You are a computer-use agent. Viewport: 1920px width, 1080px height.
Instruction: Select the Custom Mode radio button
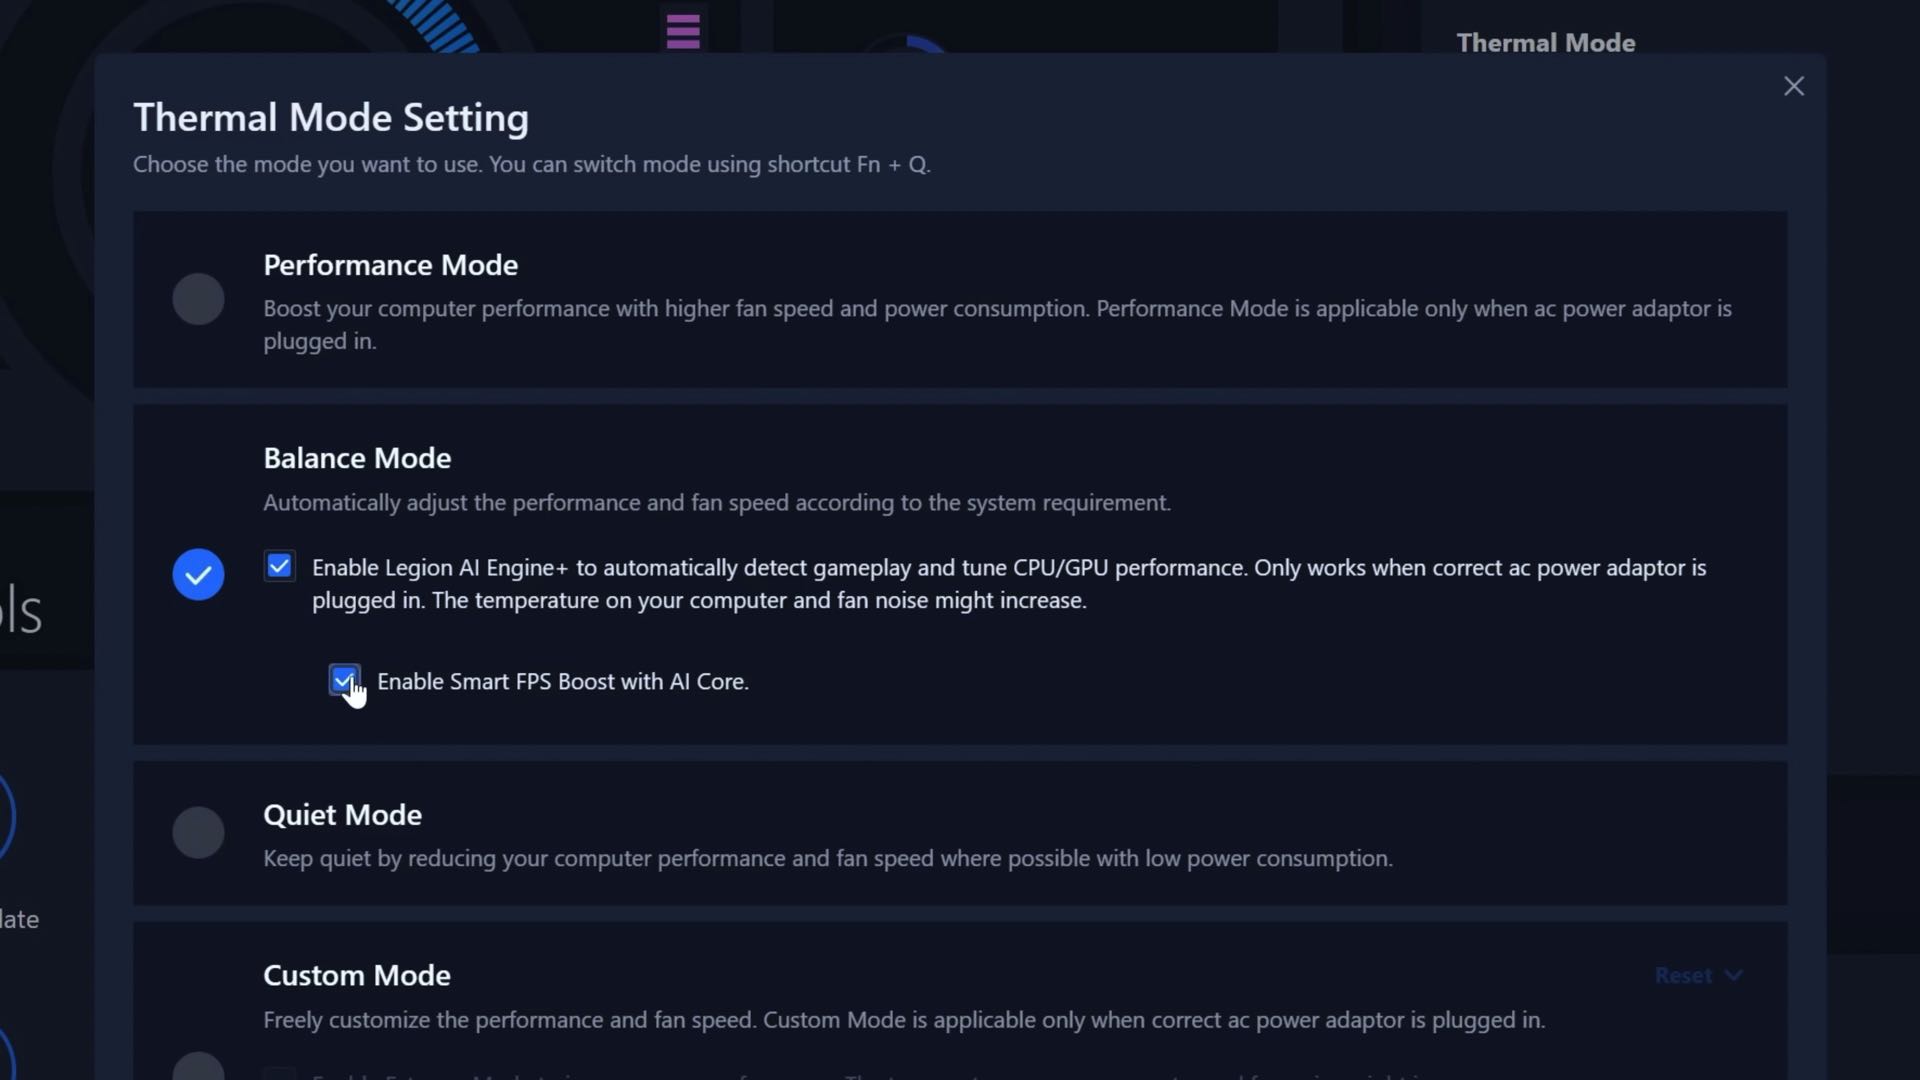[x=198, y=1066]
